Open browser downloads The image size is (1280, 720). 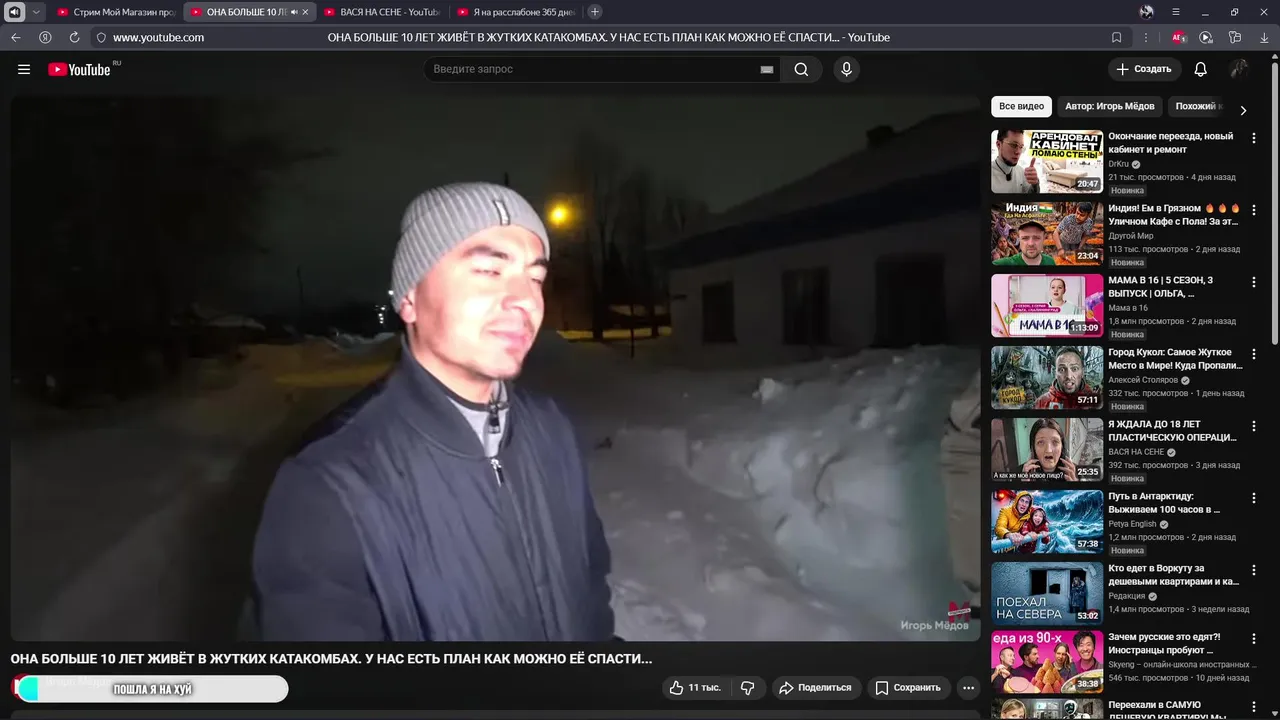pos(1264,37)
